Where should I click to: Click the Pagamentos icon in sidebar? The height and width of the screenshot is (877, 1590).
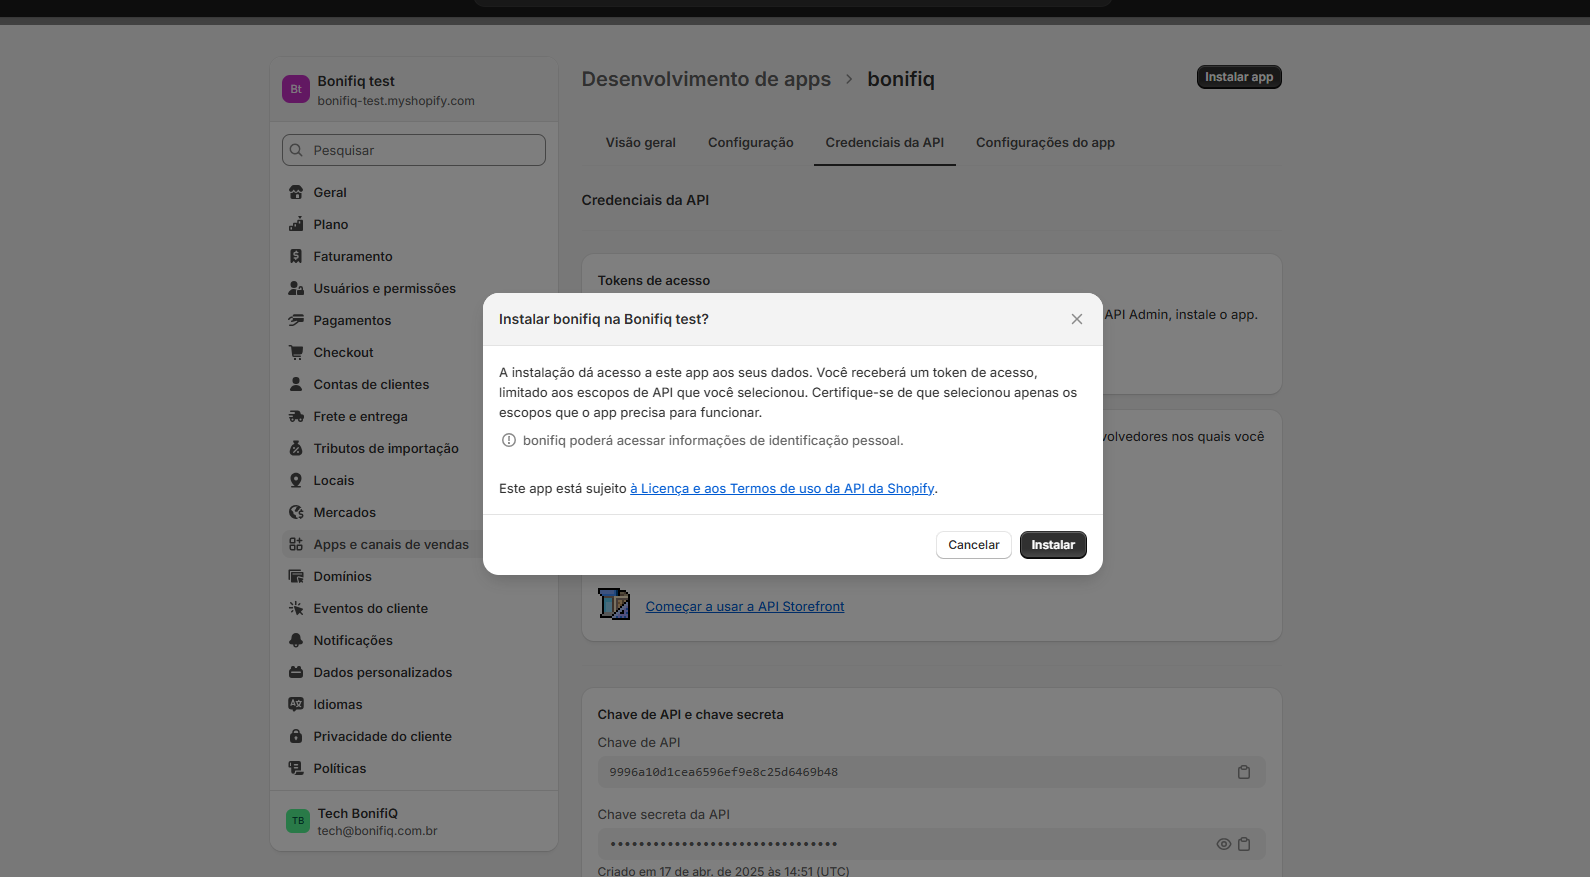pos(296,320)
